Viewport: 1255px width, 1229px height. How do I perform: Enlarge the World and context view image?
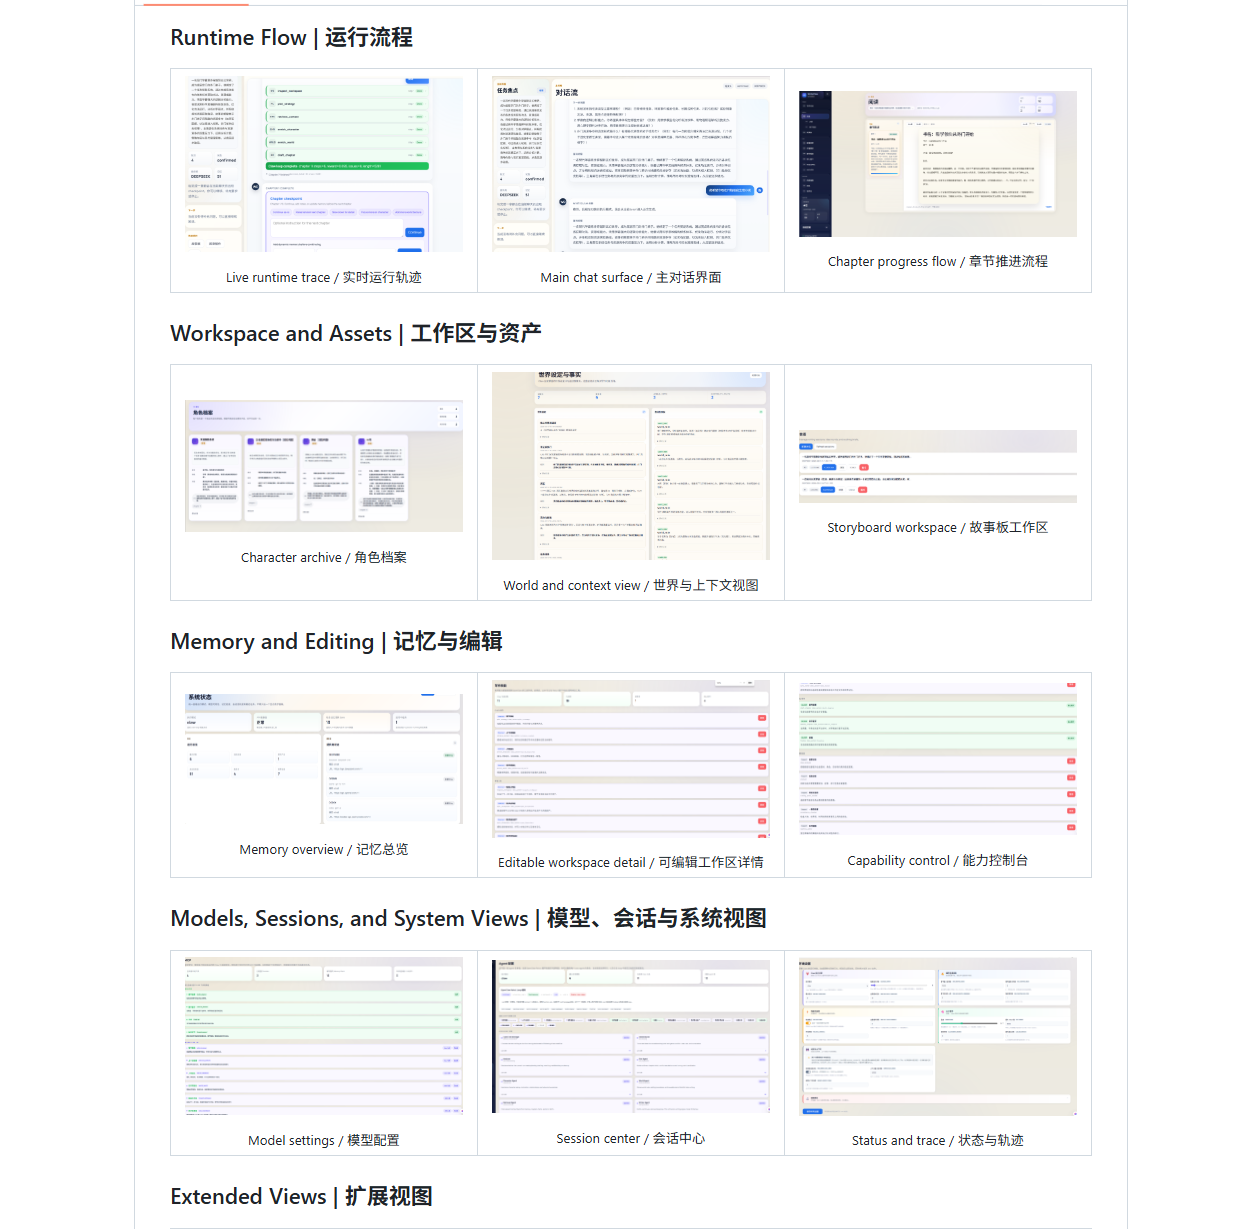pos(630,466)
